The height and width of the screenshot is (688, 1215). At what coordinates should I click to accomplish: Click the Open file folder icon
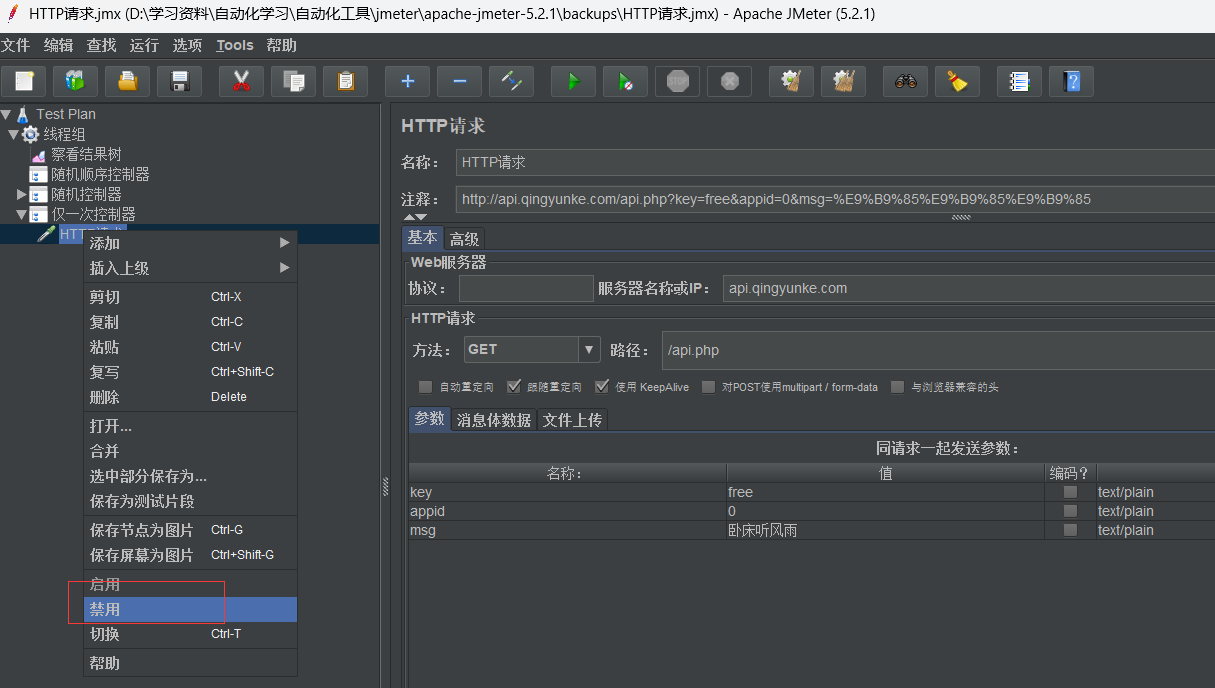127,81
